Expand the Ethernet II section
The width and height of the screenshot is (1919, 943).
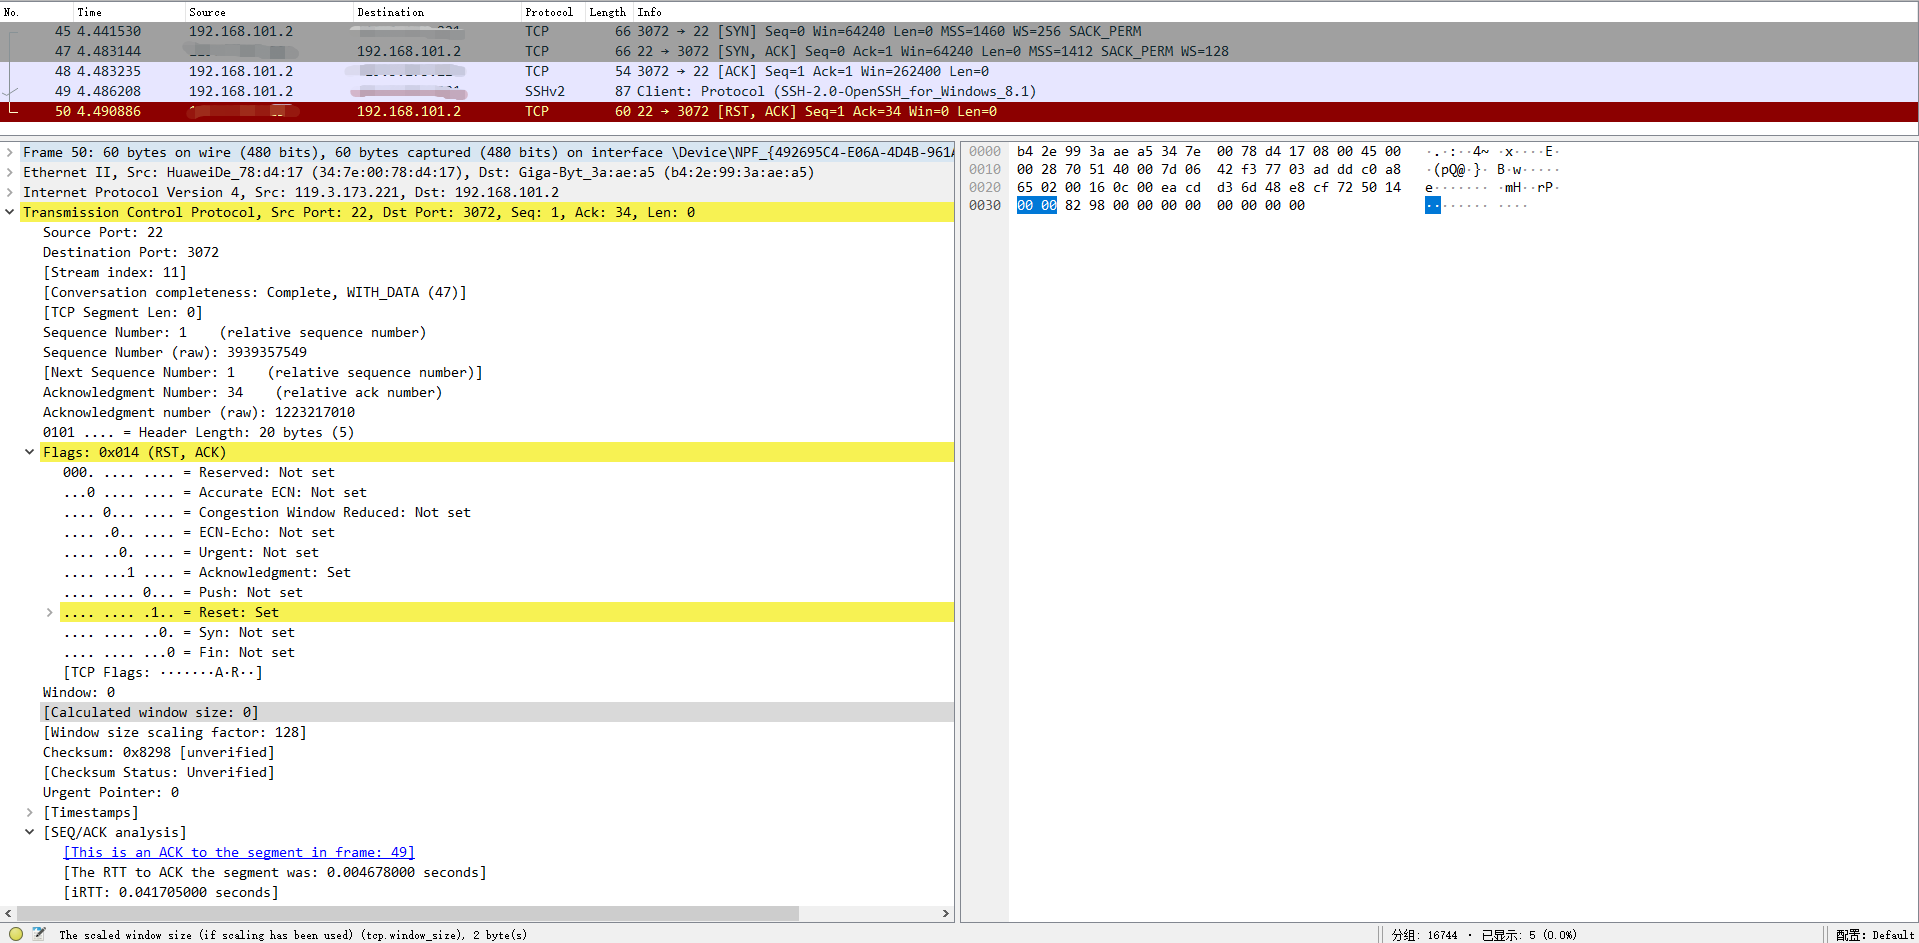pyautogui.click(x=10, y=172)
